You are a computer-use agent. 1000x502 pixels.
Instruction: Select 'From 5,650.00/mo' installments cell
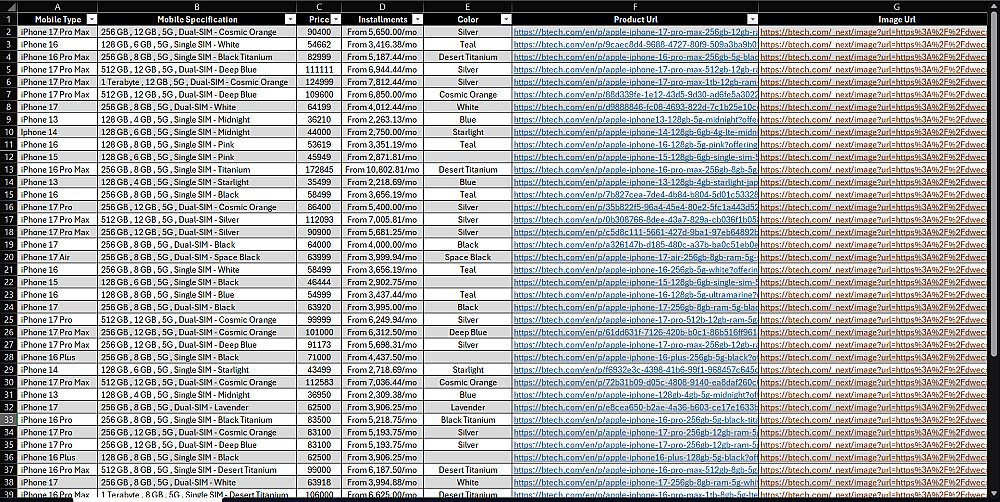pos(382,32)
